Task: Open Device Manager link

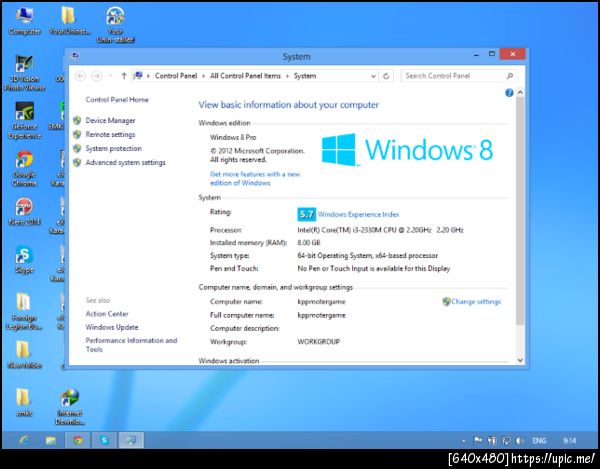Action: [x=110, y=121]
